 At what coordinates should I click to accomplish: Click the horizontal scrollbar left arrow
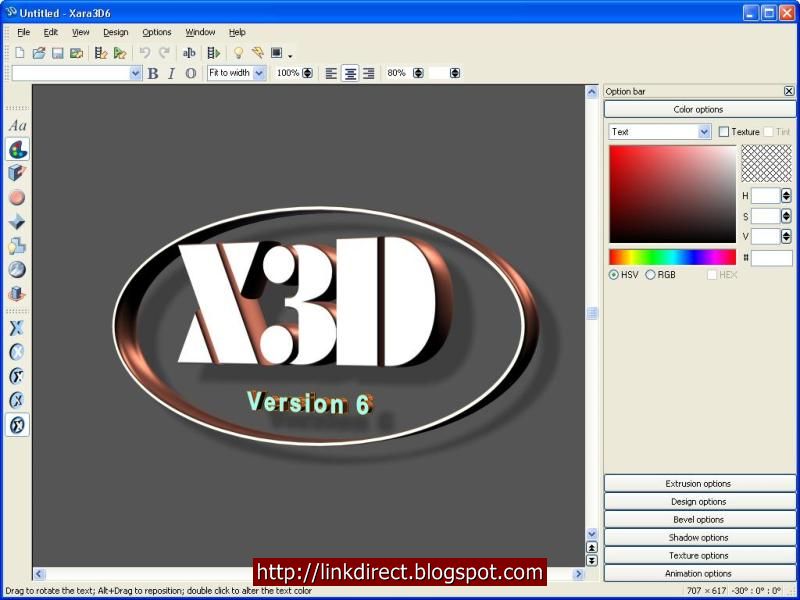[x=39, y=574]
